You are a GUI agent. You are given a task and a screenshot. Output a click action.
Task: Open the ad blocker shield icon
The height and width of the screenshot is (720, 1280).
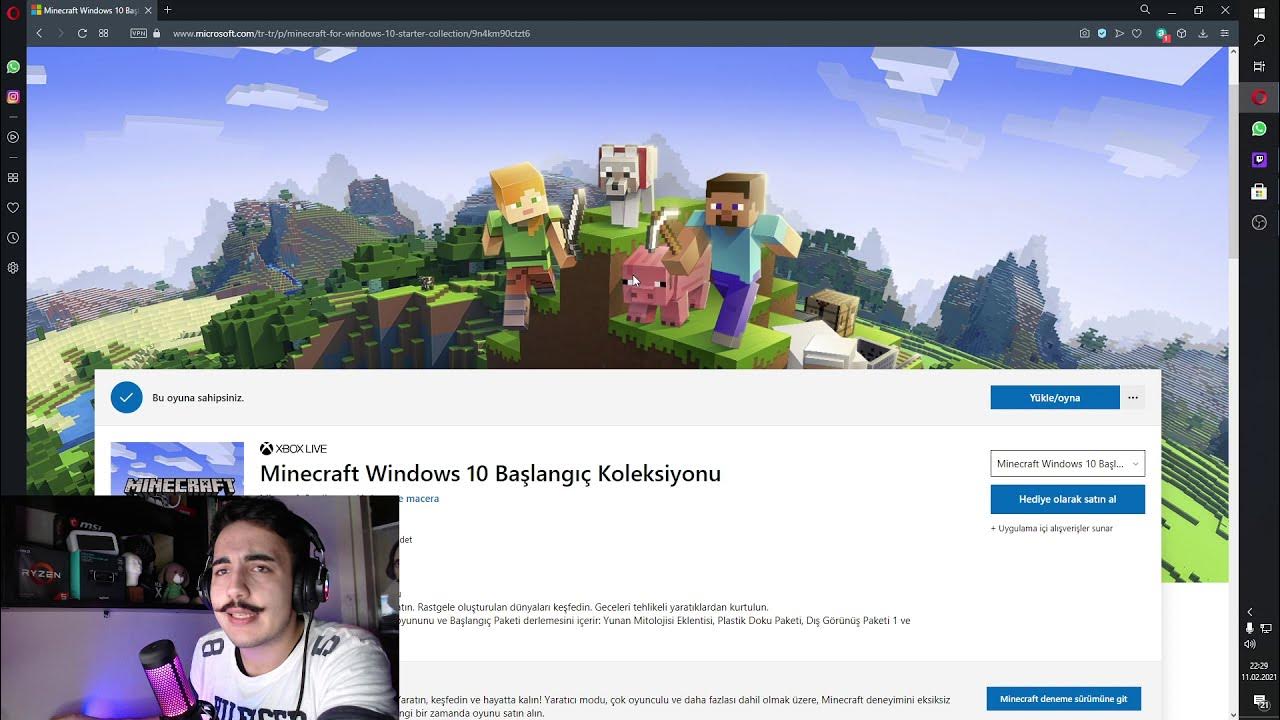click(x=1102, y=33)
